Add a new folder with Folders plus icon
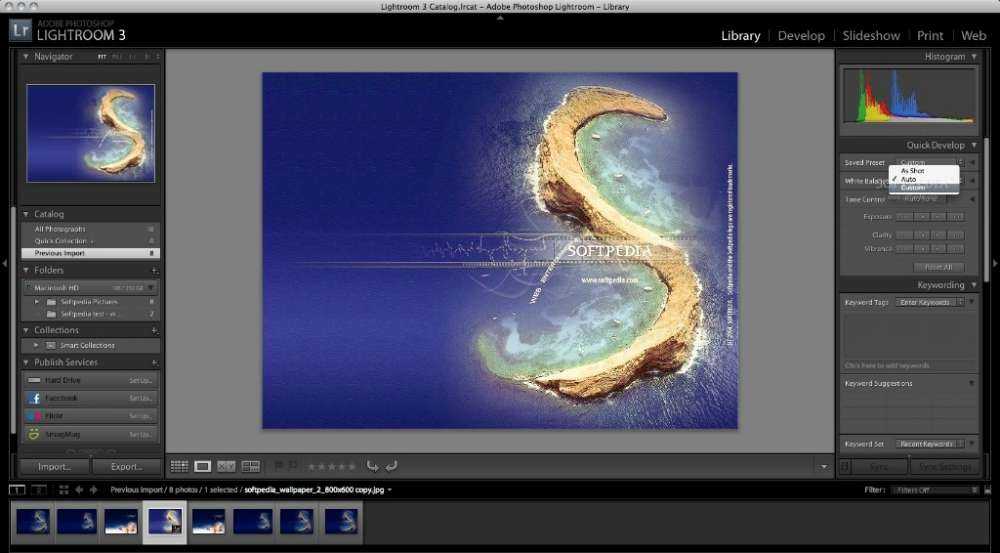This screenshot has height=553, width=1000. point(154,270)
